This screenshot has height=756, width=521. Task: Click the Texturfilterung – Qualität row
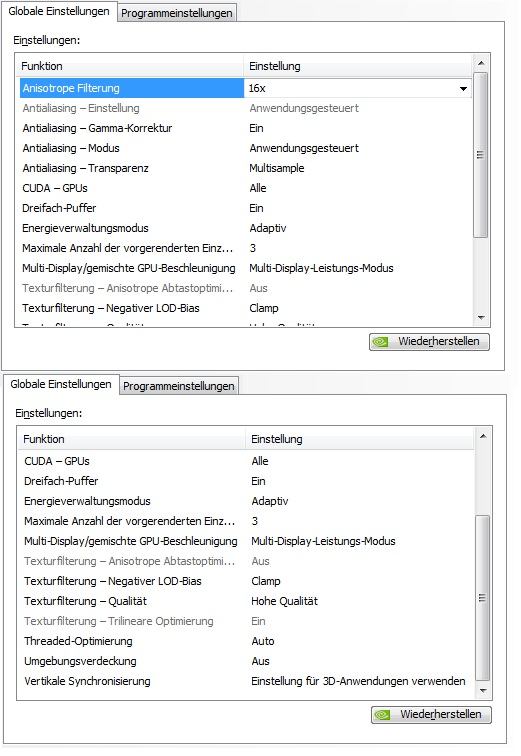tap(246, 601)
